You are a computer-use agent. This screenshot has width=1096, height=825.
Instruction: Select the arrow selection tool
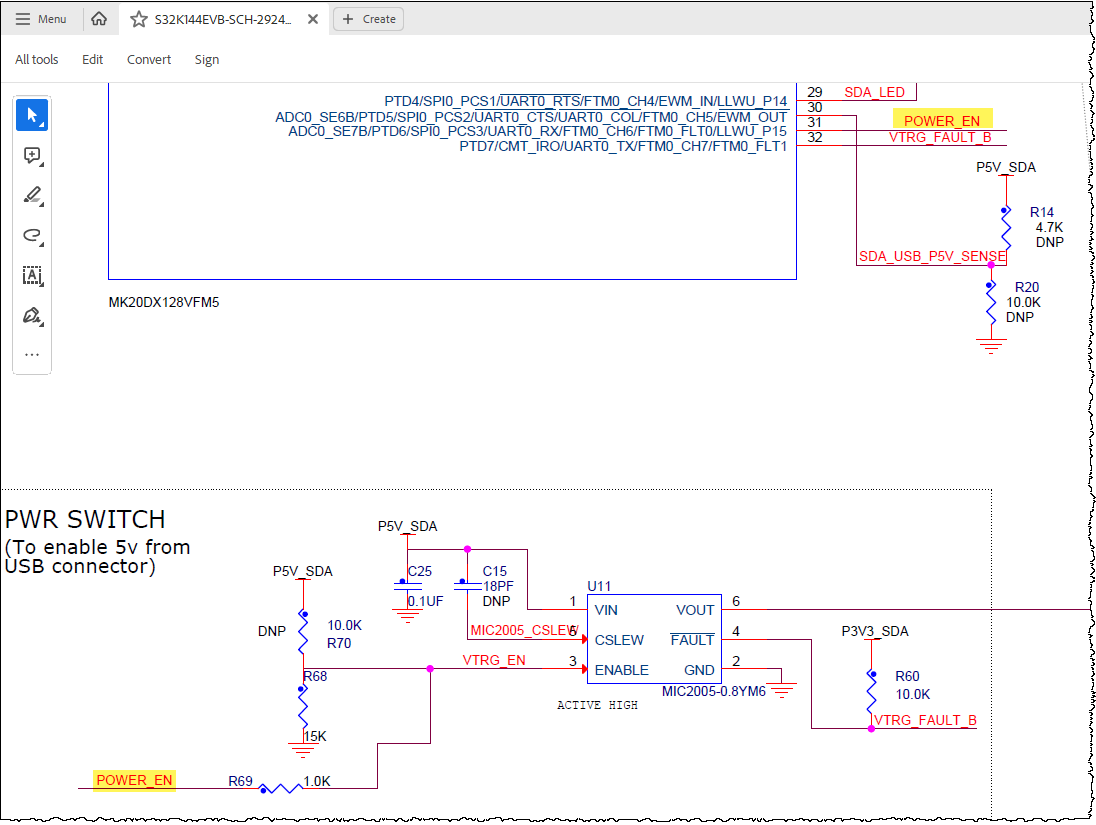(32, 115)
